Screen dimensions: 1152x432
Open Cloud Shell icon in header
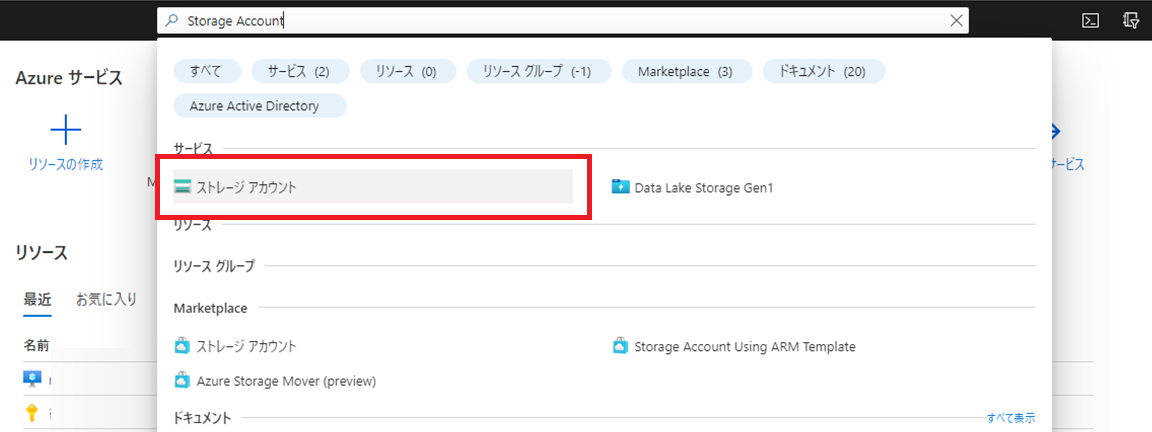[1091, 21]
